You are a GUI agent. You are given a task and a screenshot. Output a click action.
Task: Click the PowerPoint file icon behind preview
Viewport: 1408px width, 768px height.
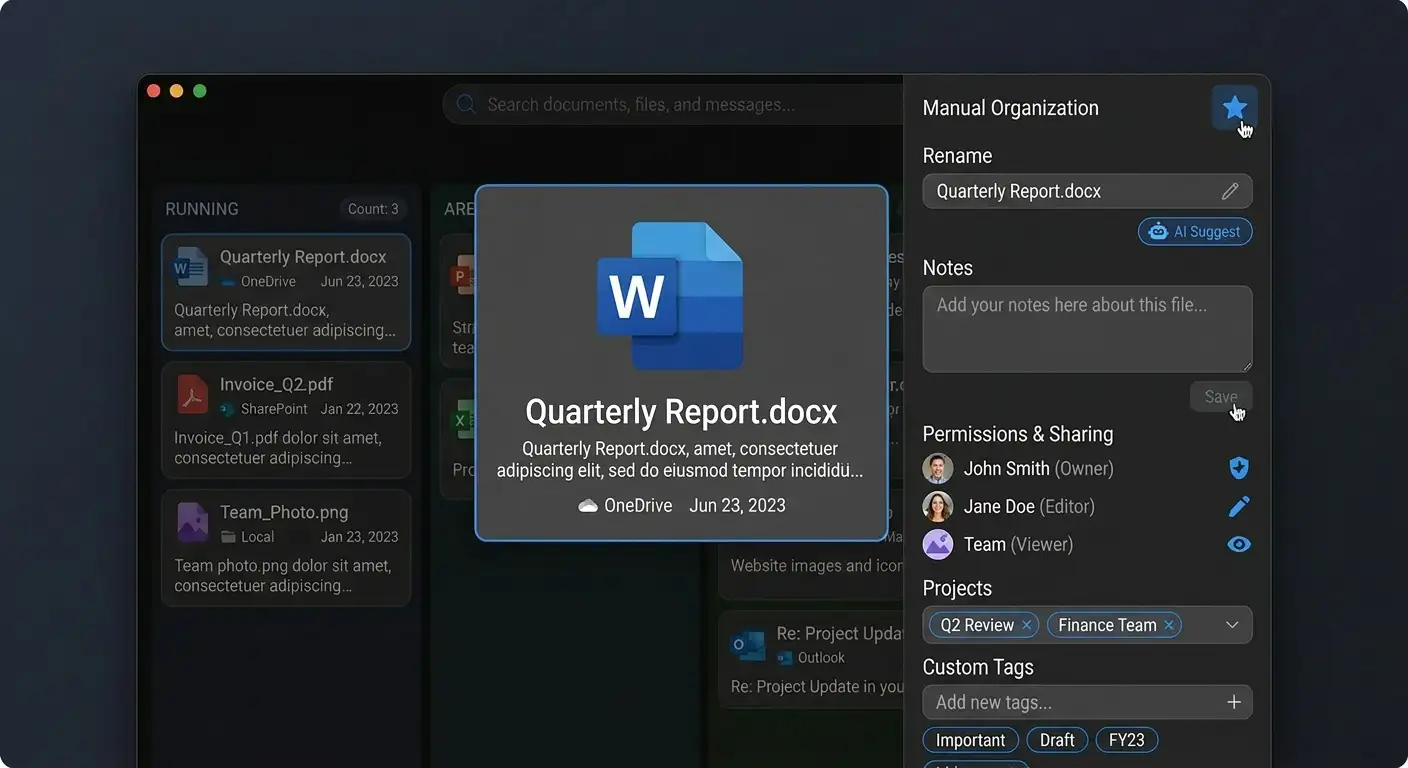[462, 273]
